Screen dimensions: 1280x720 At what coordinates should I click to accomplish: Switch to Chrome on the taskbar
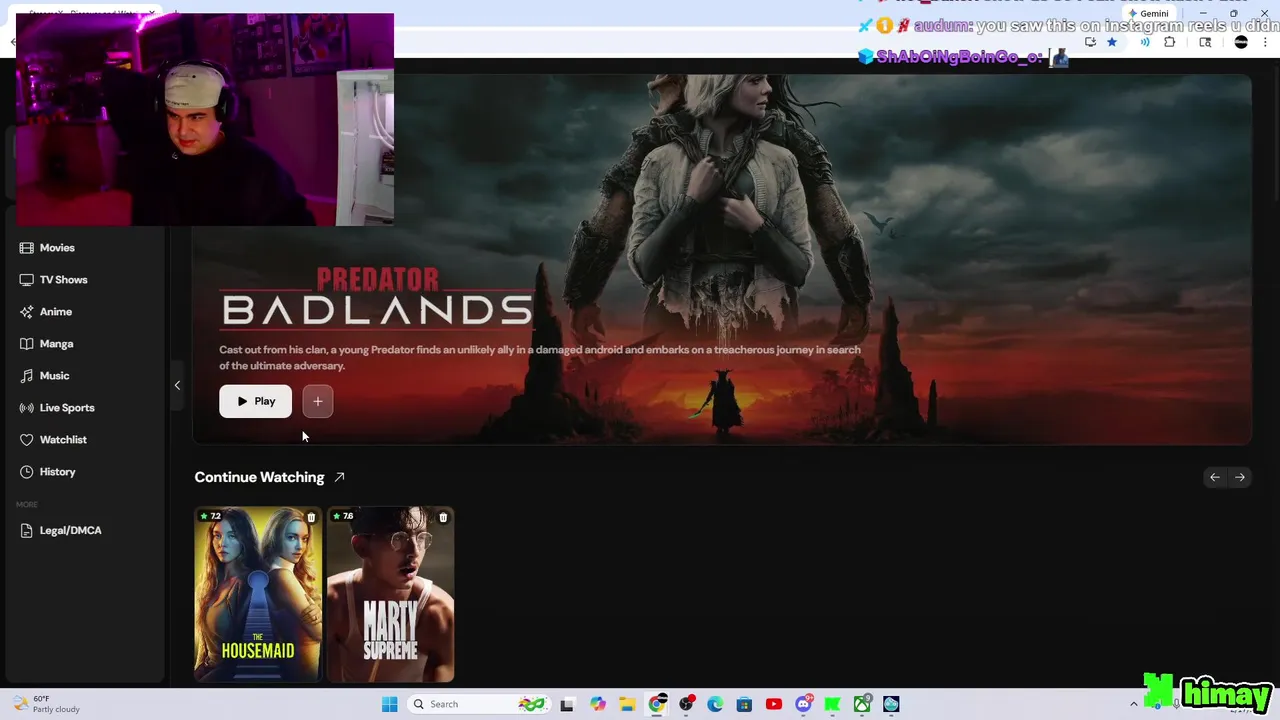click(x=657, y=704)
